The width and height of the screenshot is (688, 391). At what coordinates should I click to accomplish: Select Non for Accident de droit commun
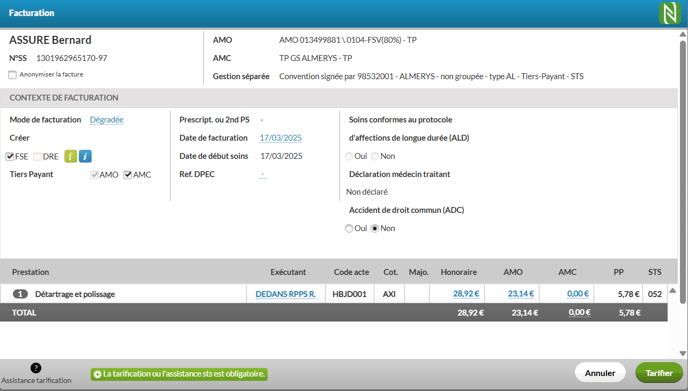pos(375,229)
